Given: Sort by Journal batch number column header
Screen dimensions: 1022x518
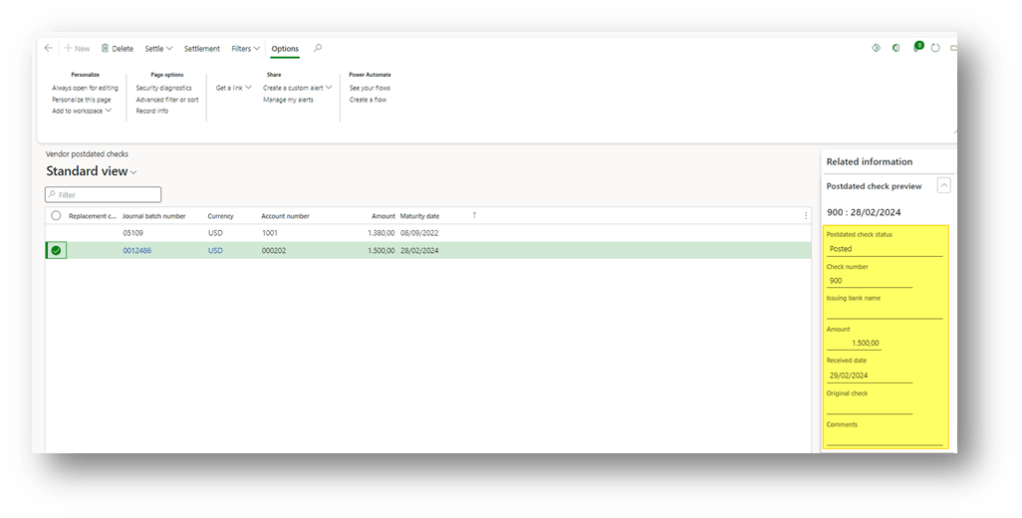Looking at the screenshot, I should pyautogui.click(x=154, y=216).
